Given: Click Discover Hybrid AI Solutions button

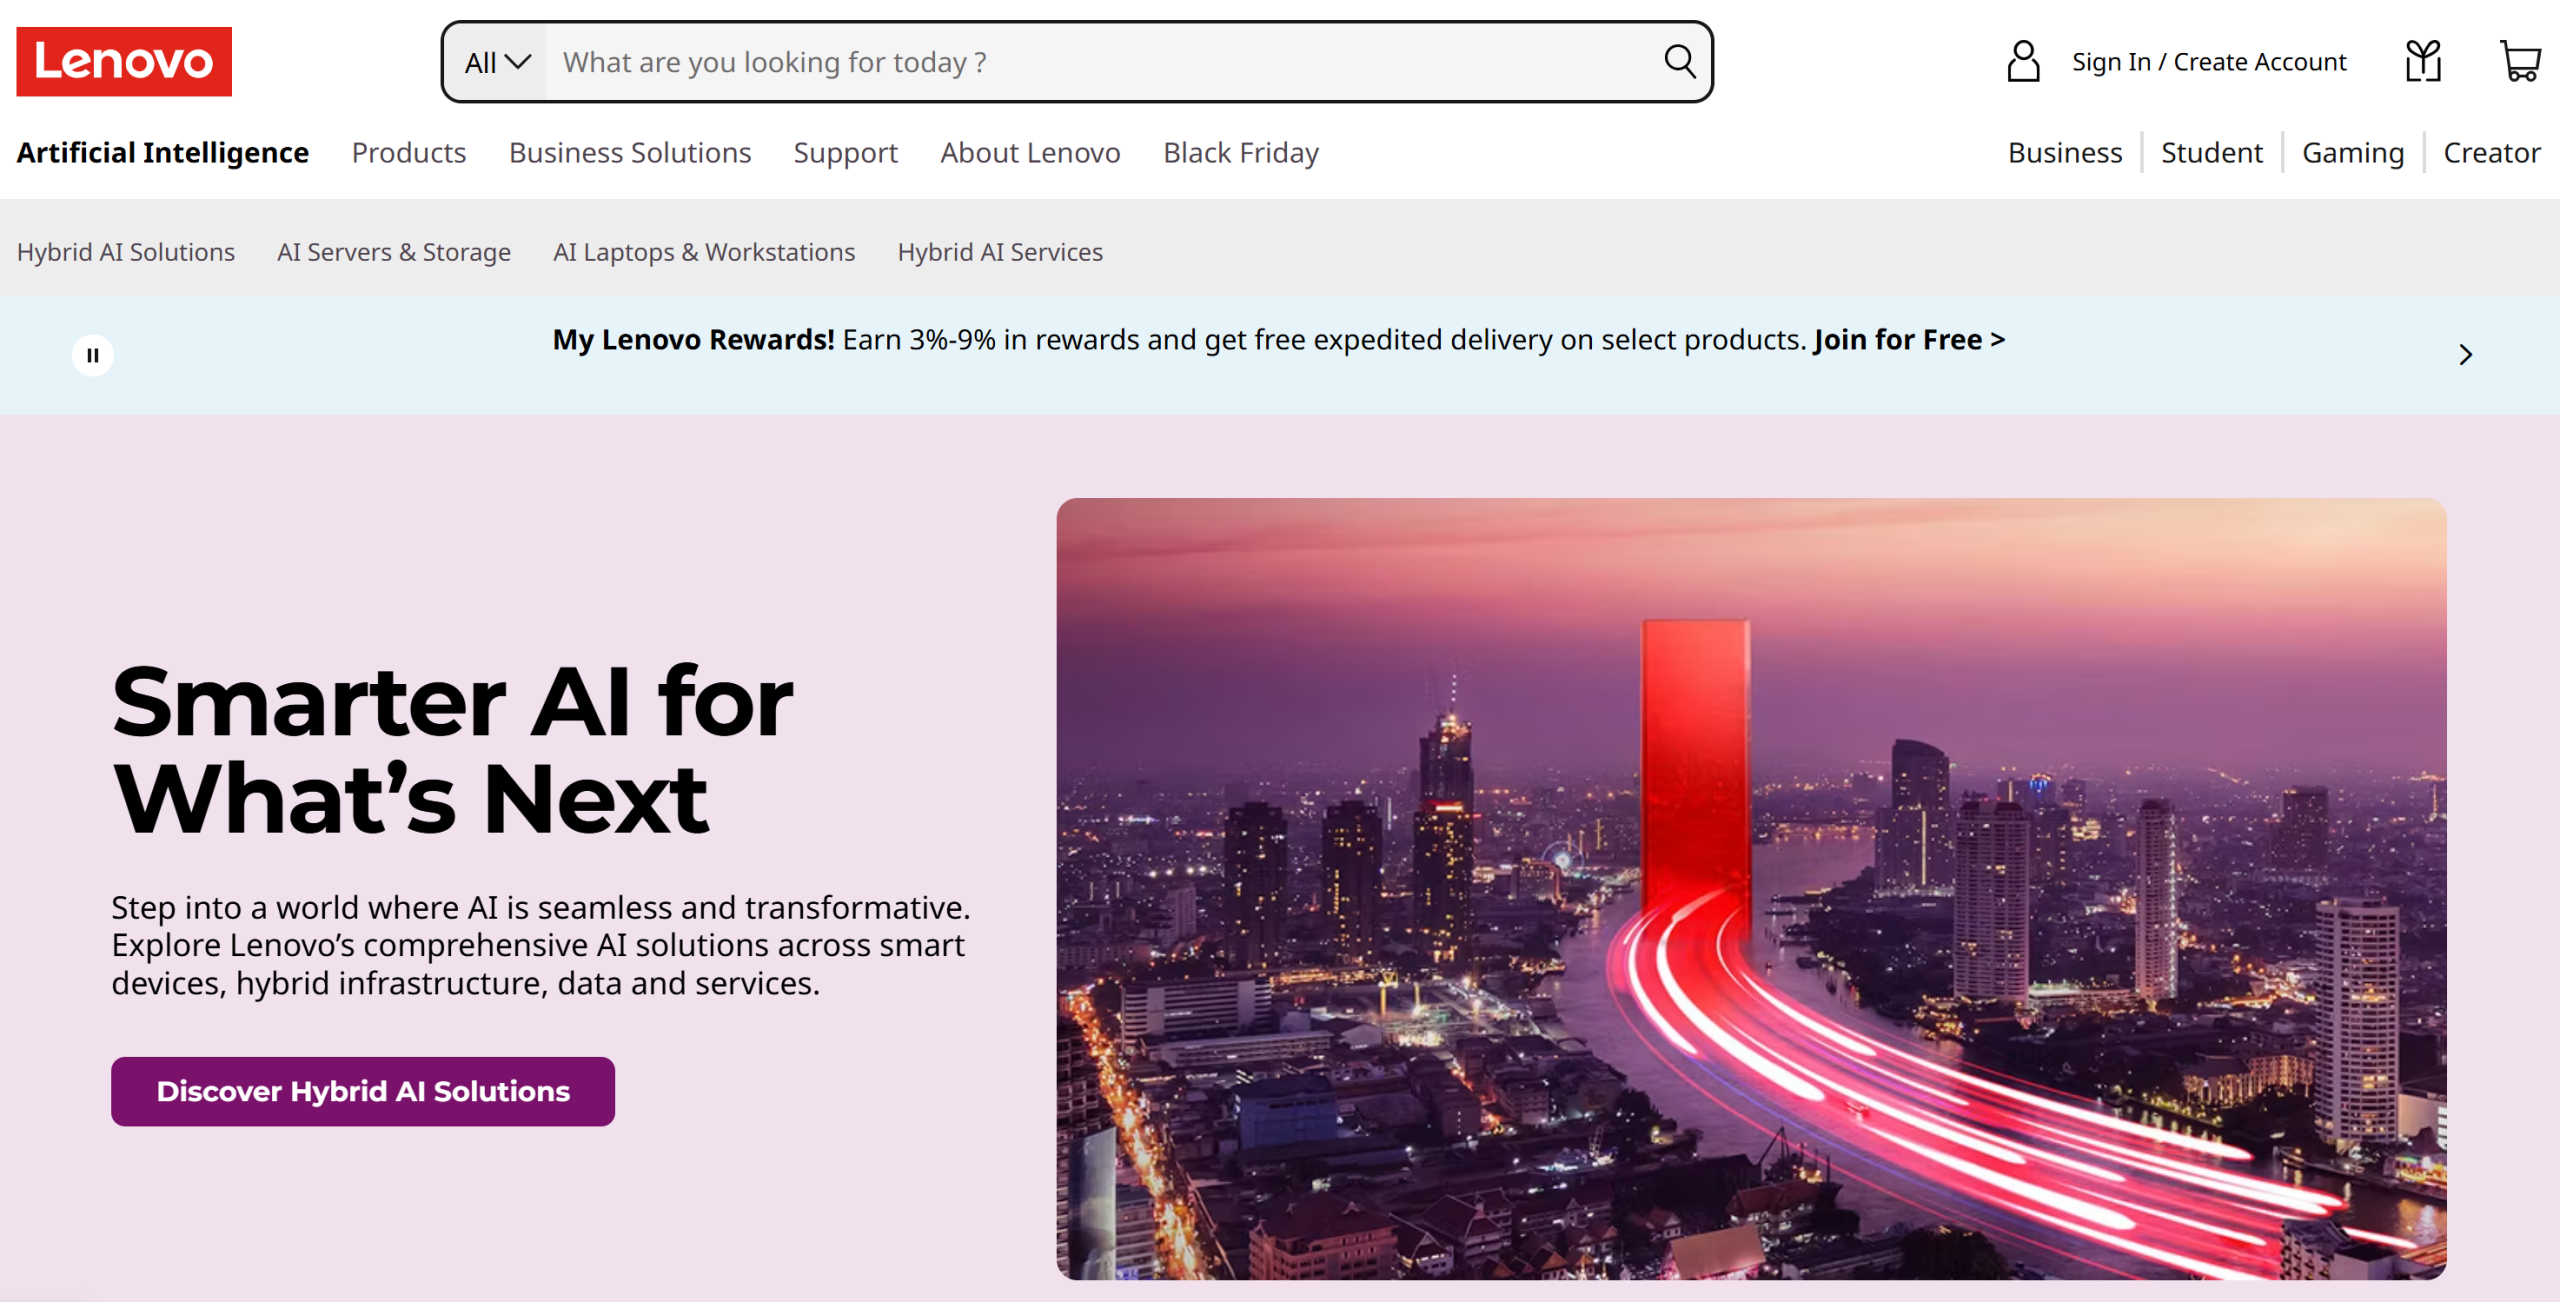Looking at the screenshot, I should 363,1091.
